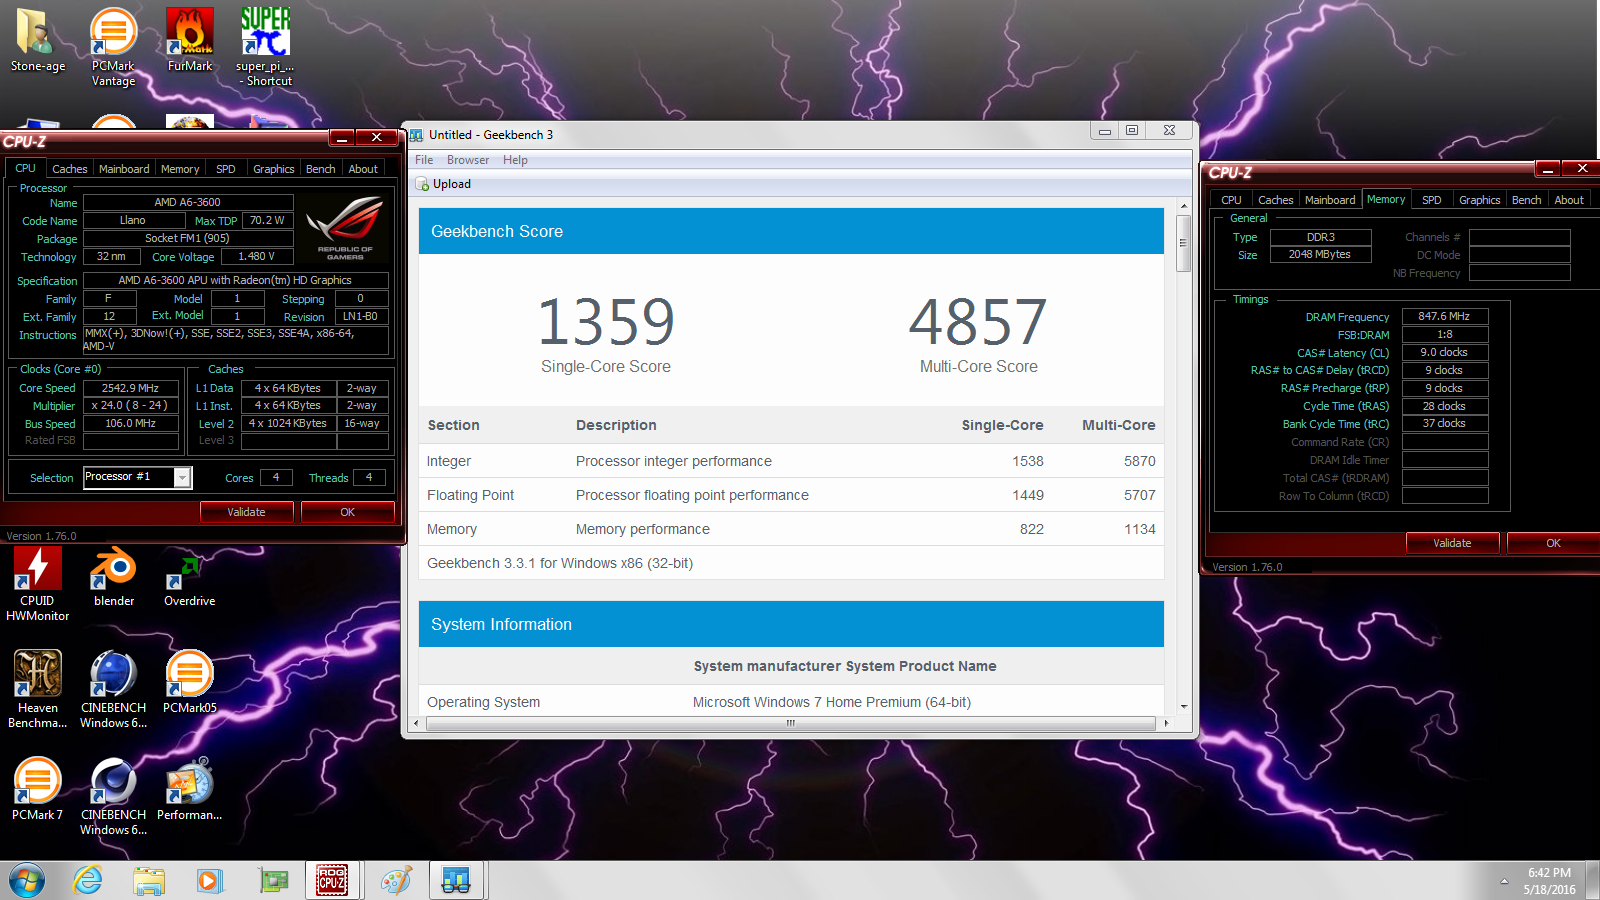Select the CINEBENCH icon beside PCMark05

pyautogui.click(x=114, y=689)
